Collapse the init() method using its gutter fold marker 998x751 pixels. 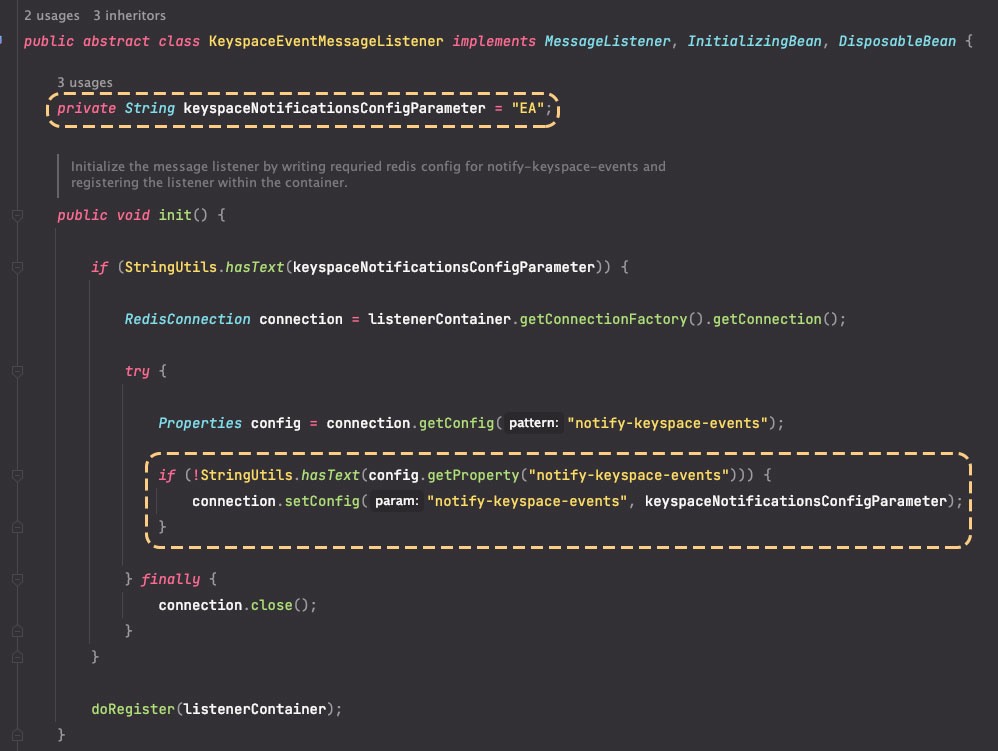[18, 216]
